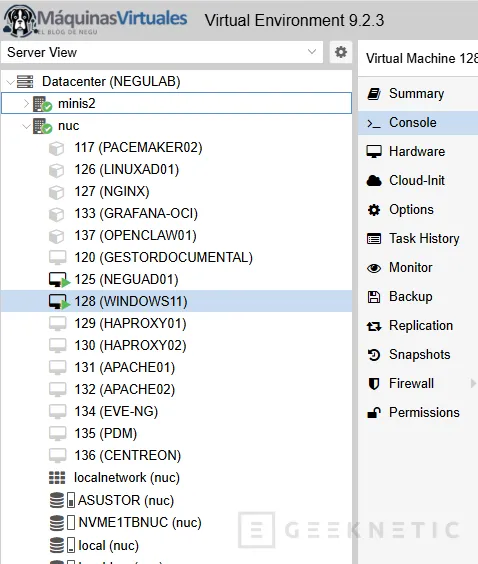
Task: Select container 137 (OPENCLAW01)
Action: click(136, 236)
